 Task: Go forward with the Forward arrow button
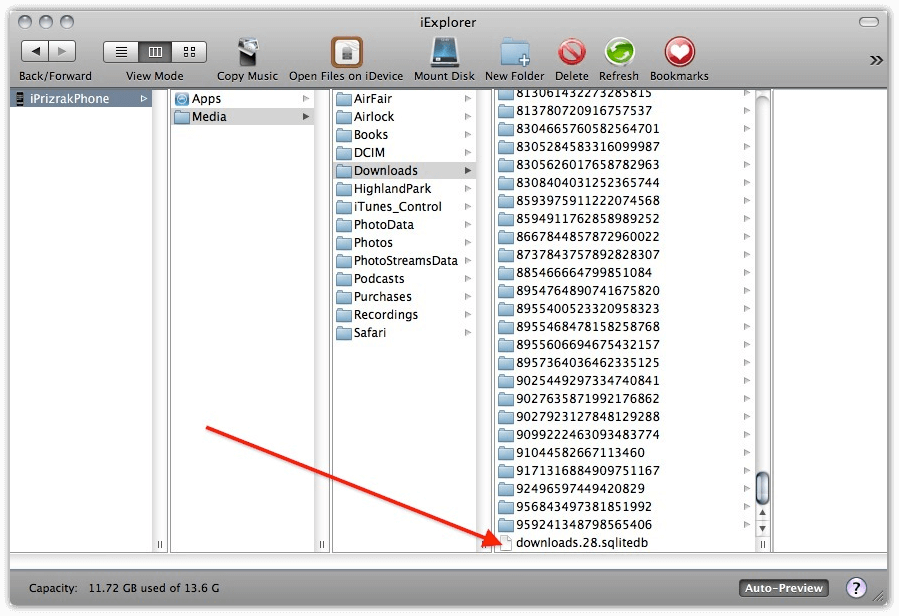(62, 51)
